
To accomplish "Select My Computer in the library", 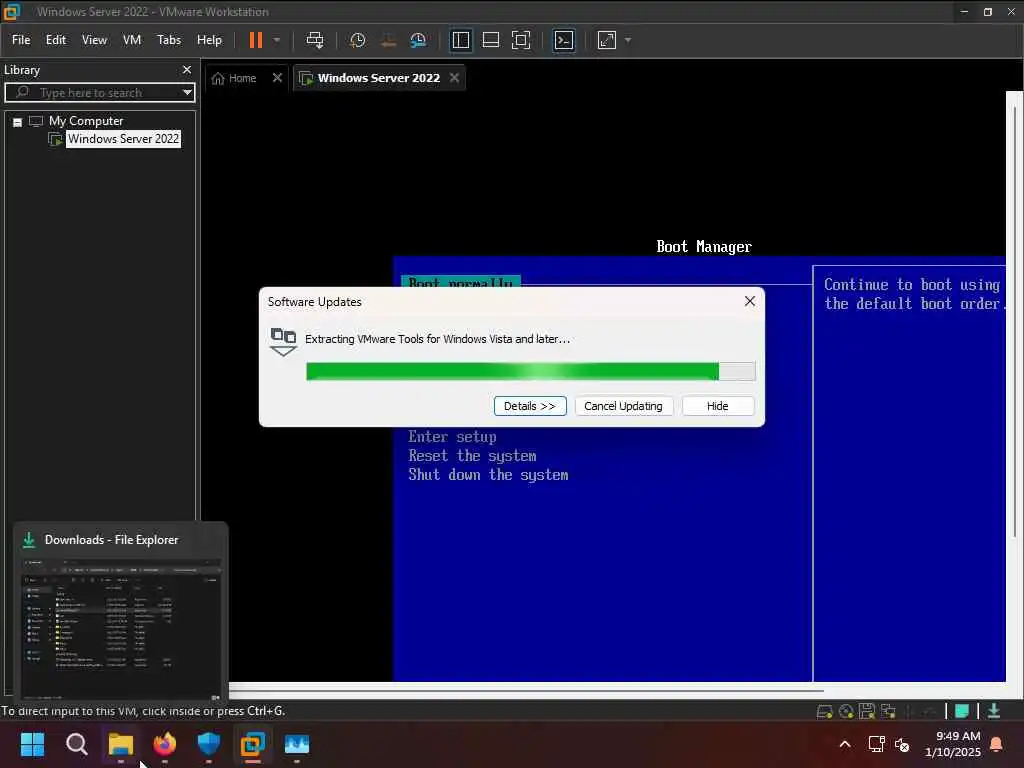I will 86,121.
